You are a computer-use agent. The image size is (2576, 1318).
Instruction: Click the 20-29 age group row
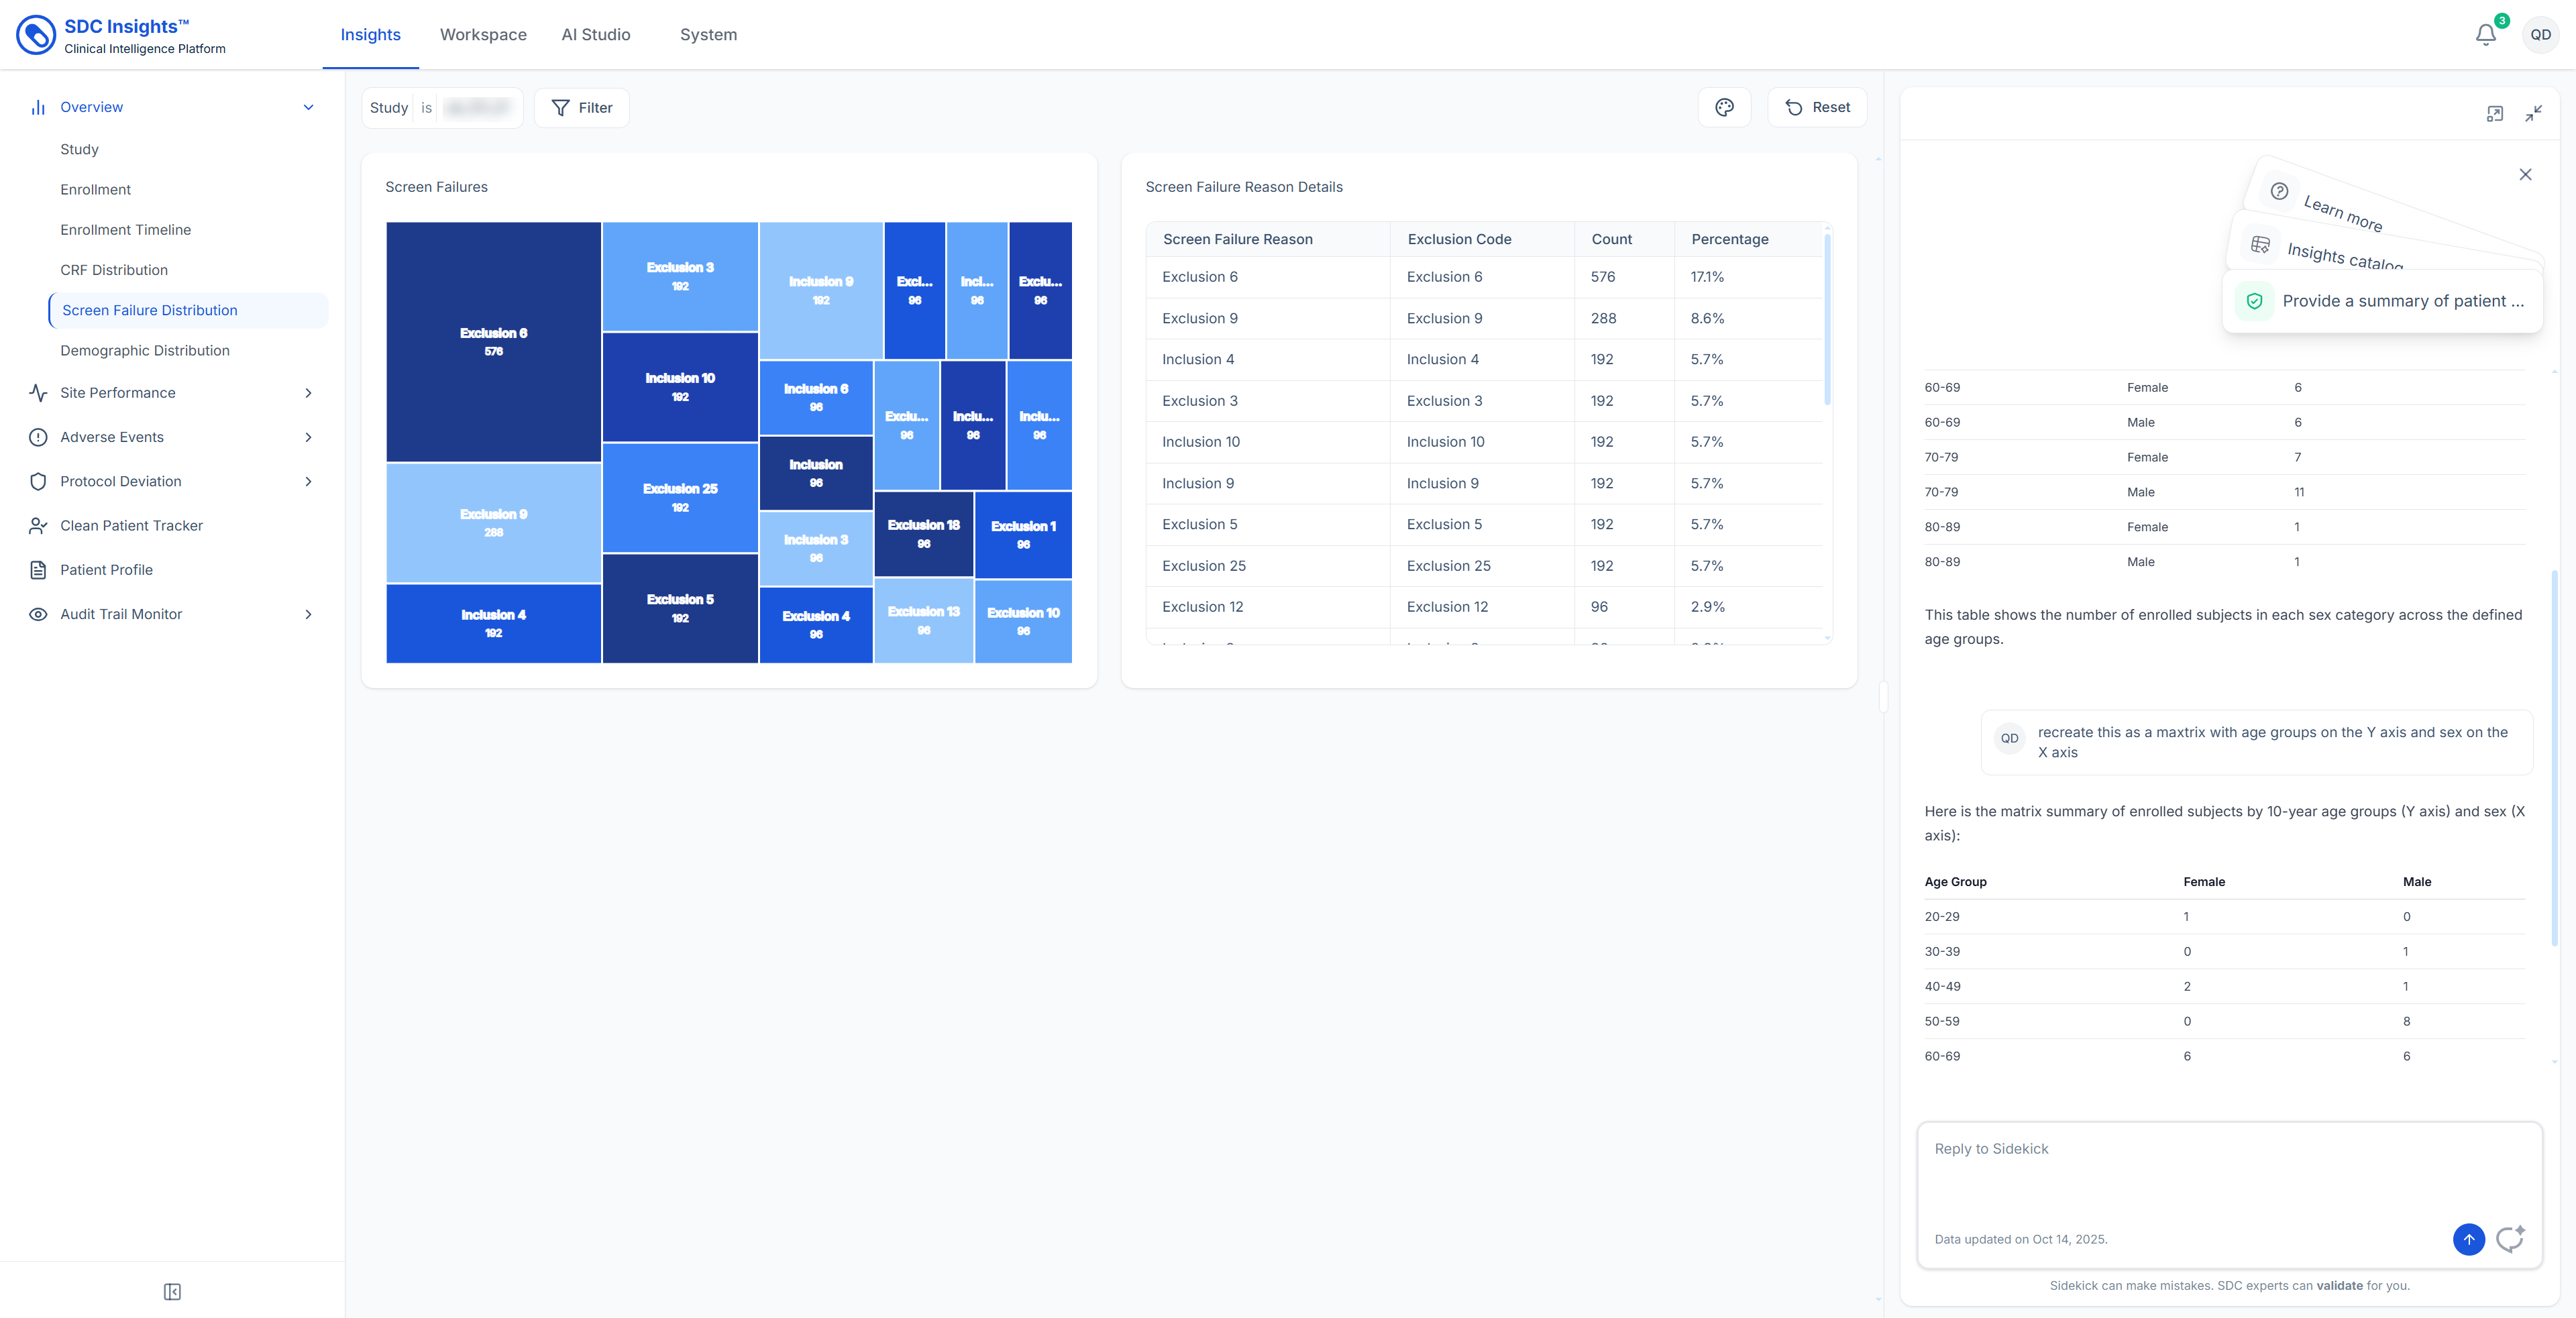click(x=2224, y=917)
